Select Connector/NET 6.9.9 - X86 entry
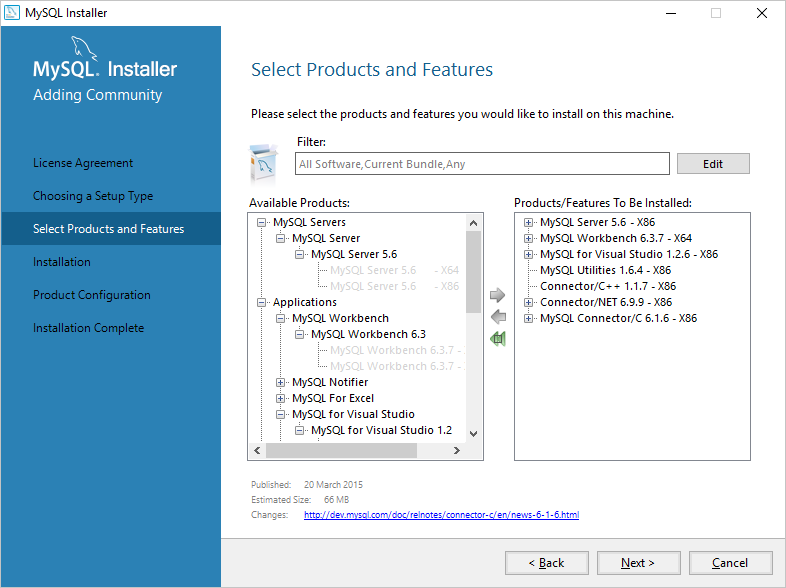This screenshot has height=588, width=786. point(606,302)
